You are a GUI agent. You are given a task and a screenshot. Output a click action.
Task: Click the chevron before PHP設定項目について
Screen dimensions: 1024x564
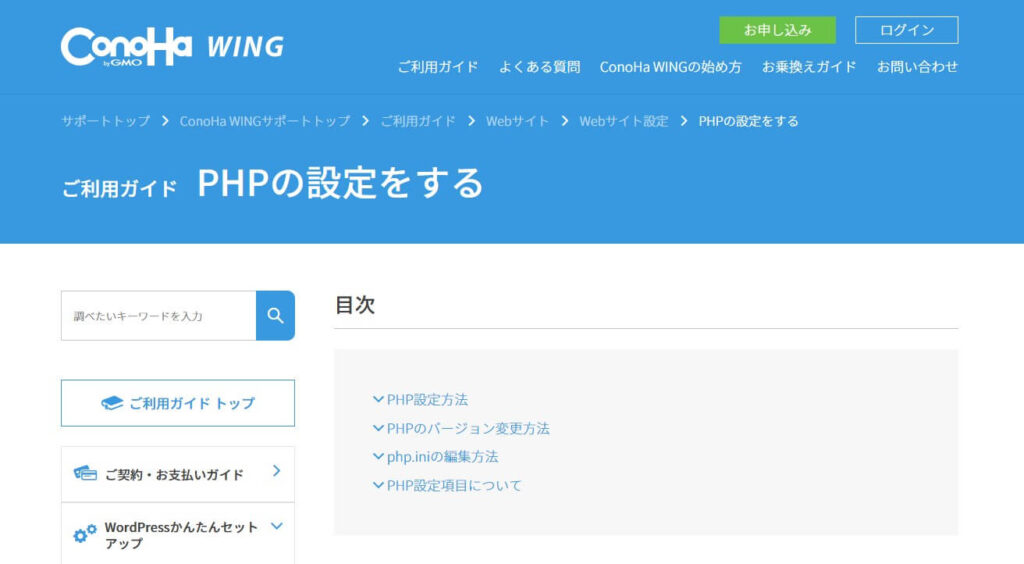(x=378, y=485)
